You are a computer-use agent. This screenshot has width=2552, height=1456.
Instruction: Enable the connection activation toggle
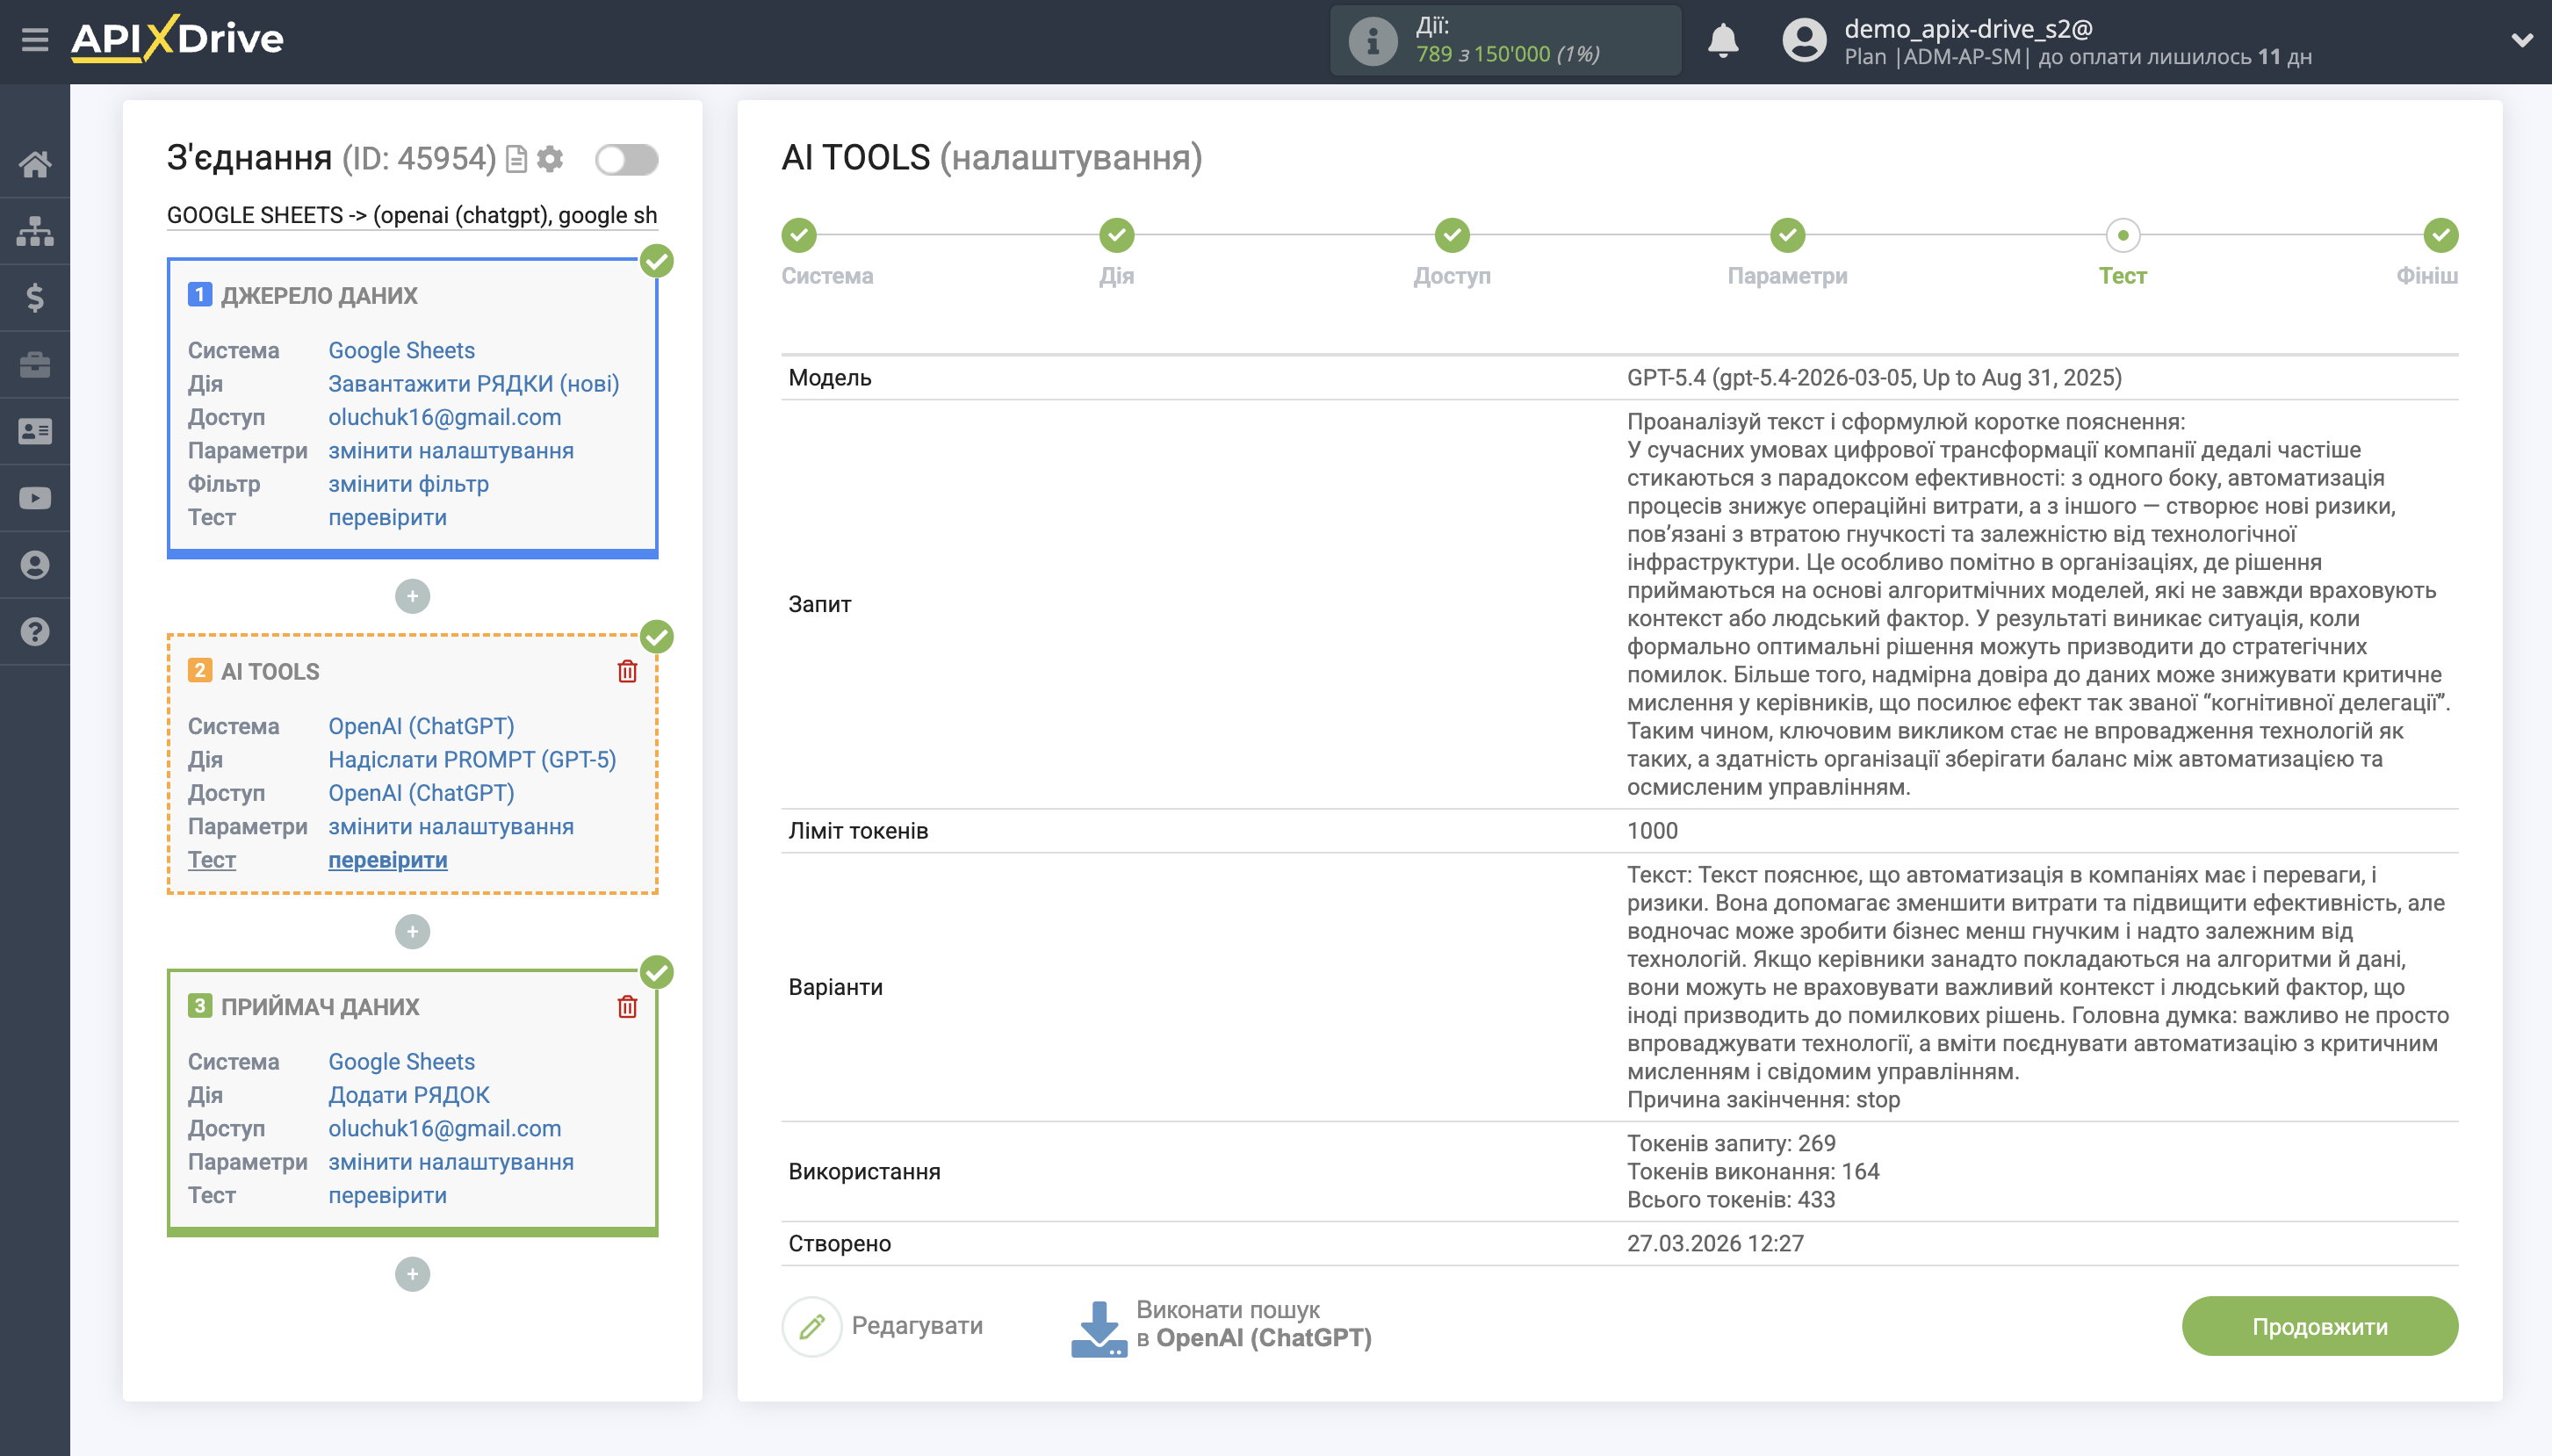coord(630,158)
